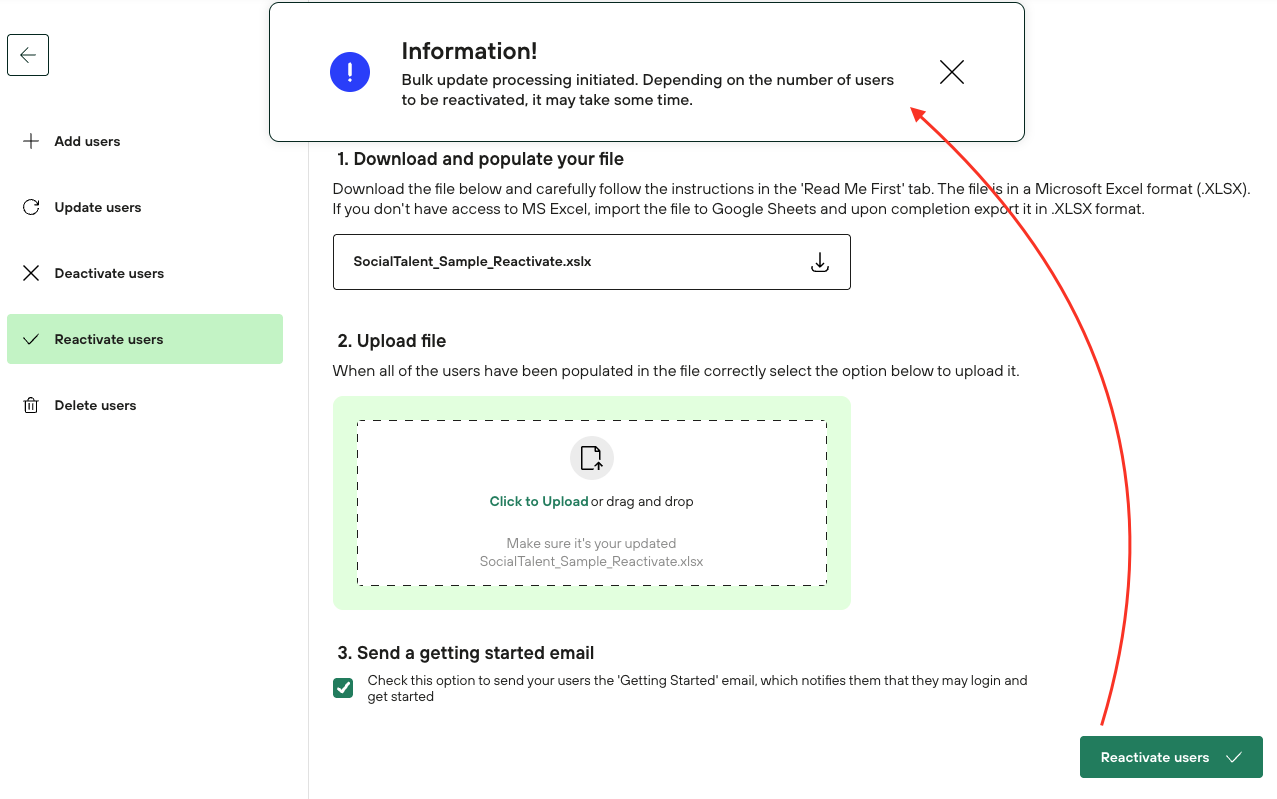
Task: Open the Delete users section
Action: [95, 405]
